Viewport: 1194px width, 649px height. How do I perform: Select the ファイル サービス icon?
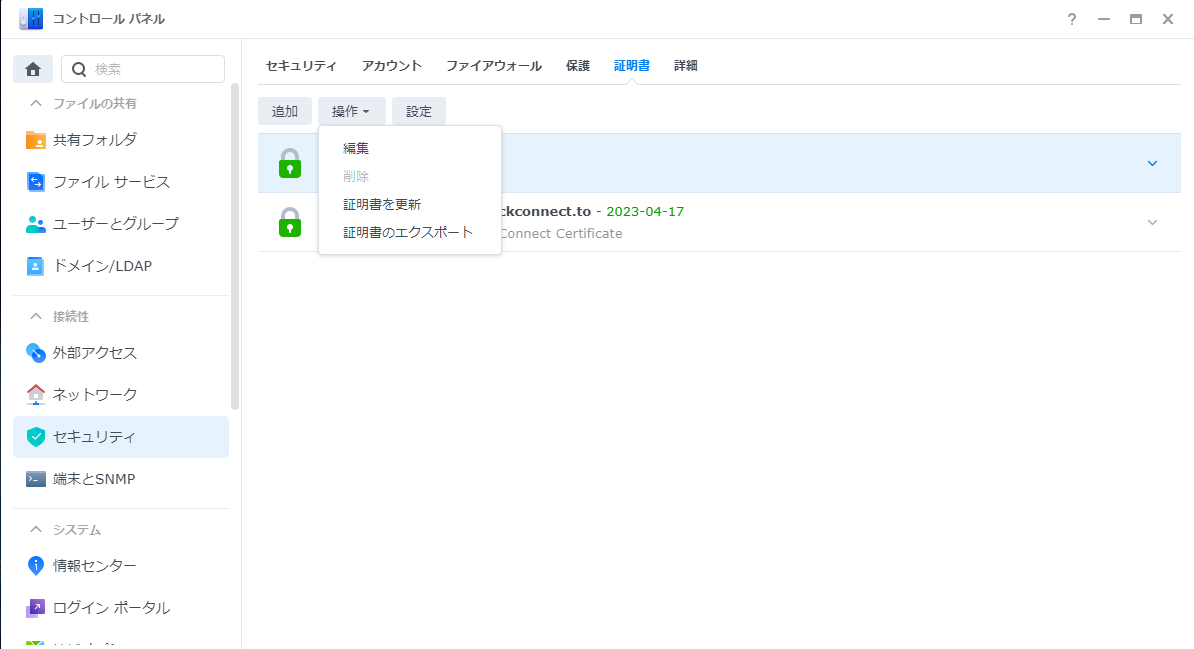(x=36, y=182)
